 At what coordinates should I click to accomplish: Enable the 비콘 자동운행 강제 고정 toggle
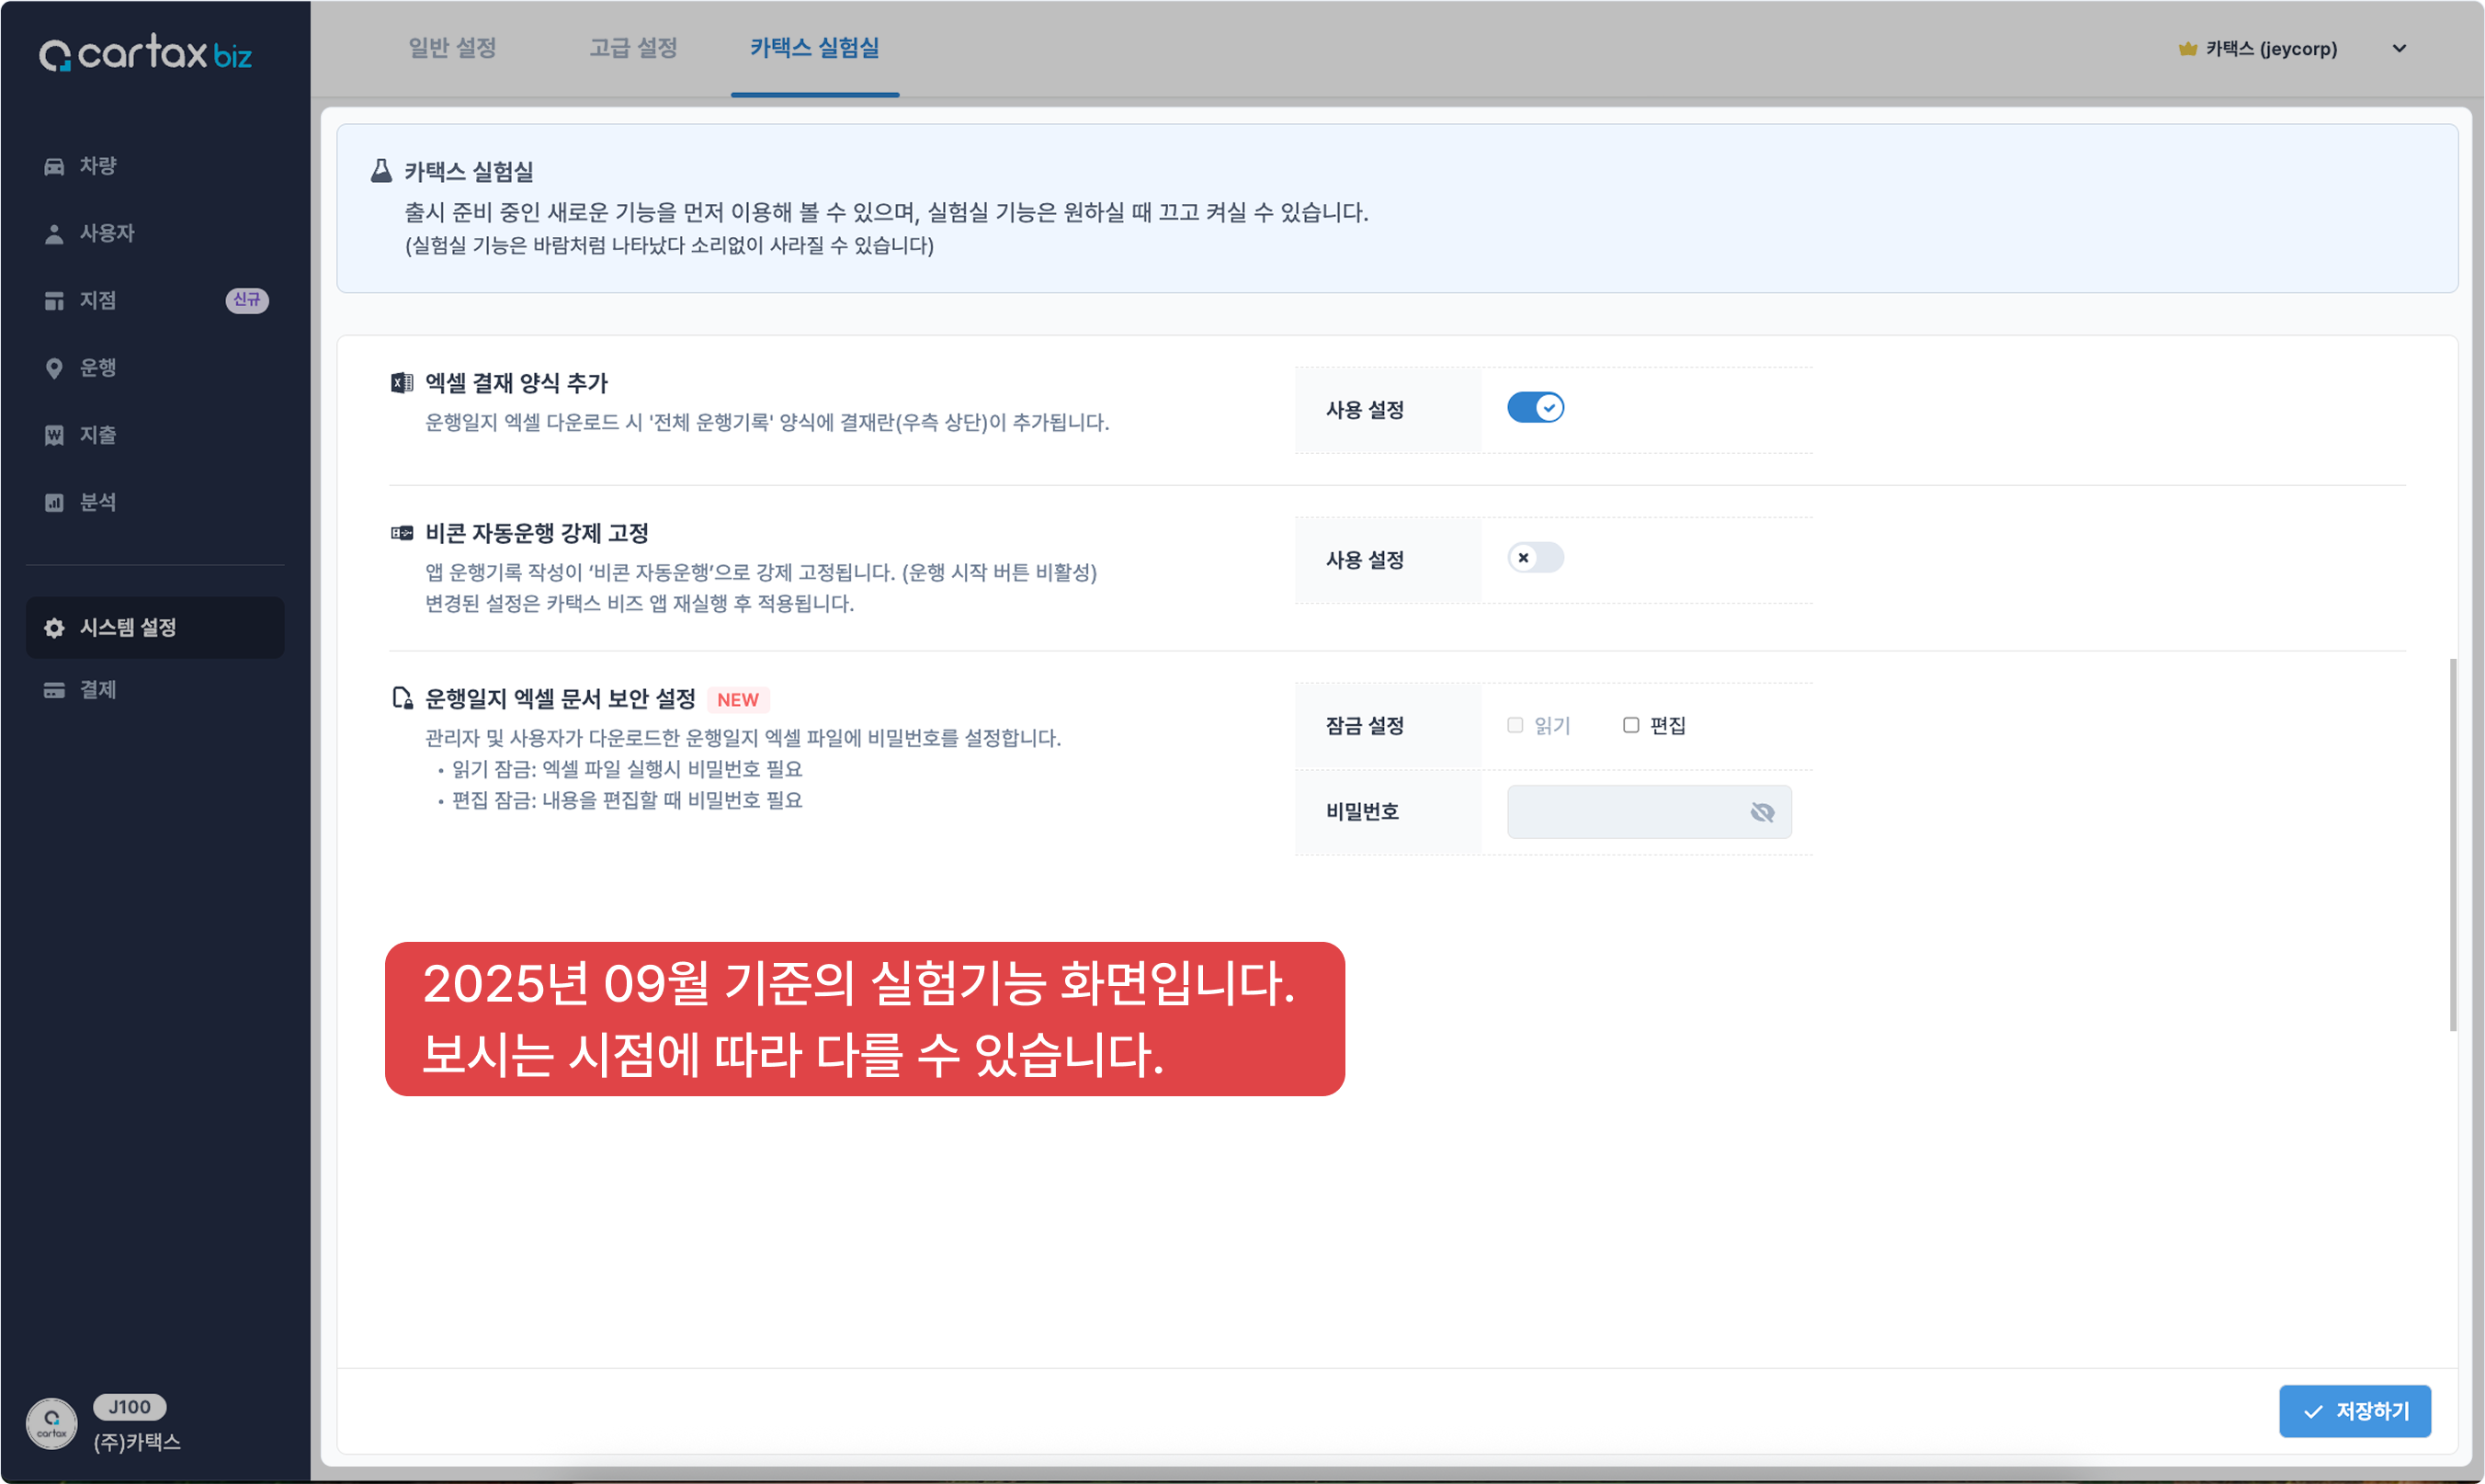(x=1535, y=558)
